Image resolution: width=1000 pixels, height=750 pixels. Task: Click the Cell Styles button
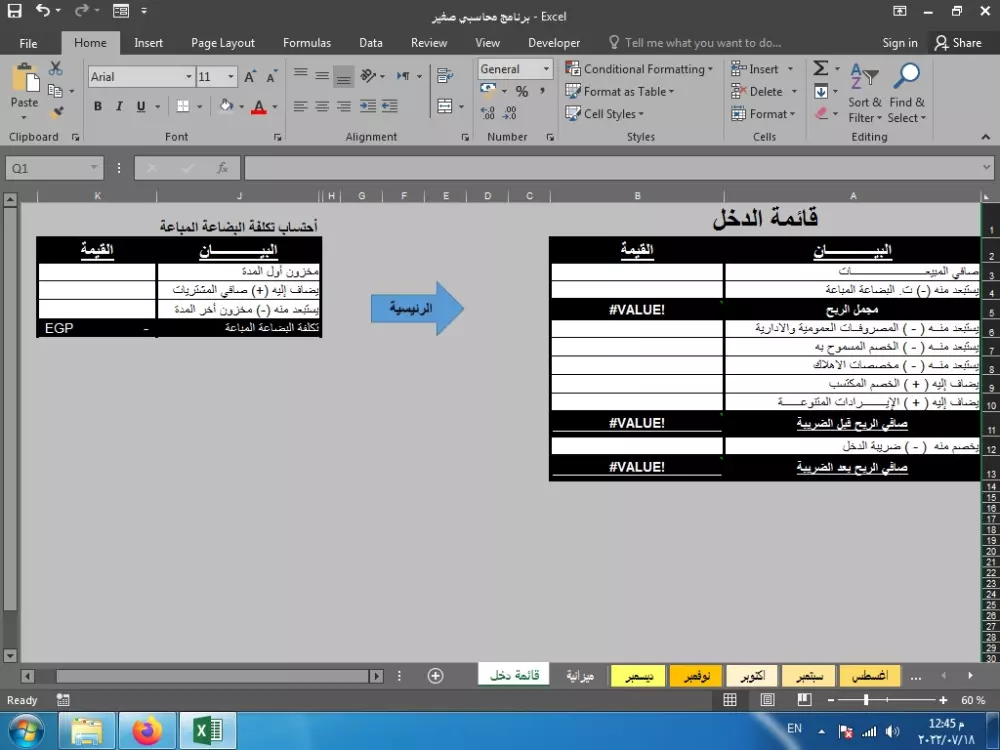605,113
